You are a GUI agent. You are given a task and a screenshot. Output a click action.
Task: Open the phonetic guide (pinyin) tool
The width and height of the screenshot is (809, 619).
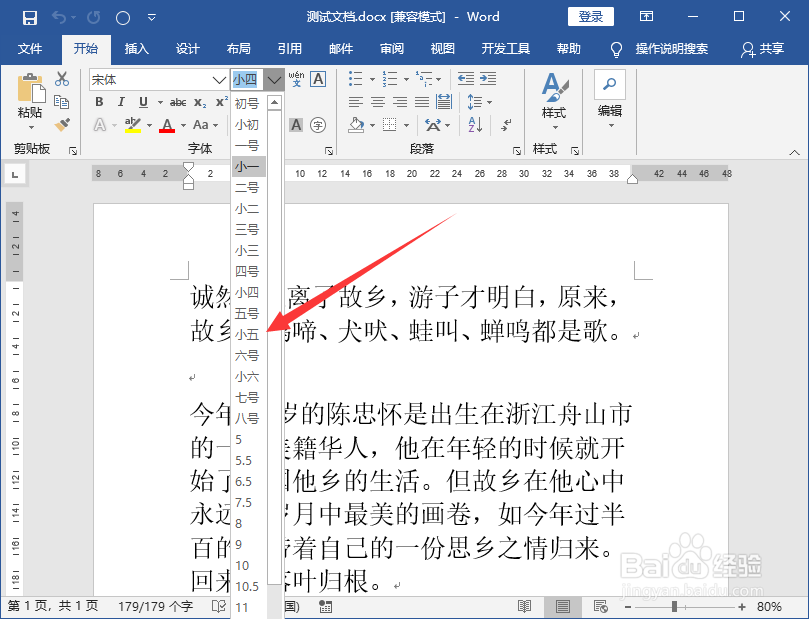[296, 80]
